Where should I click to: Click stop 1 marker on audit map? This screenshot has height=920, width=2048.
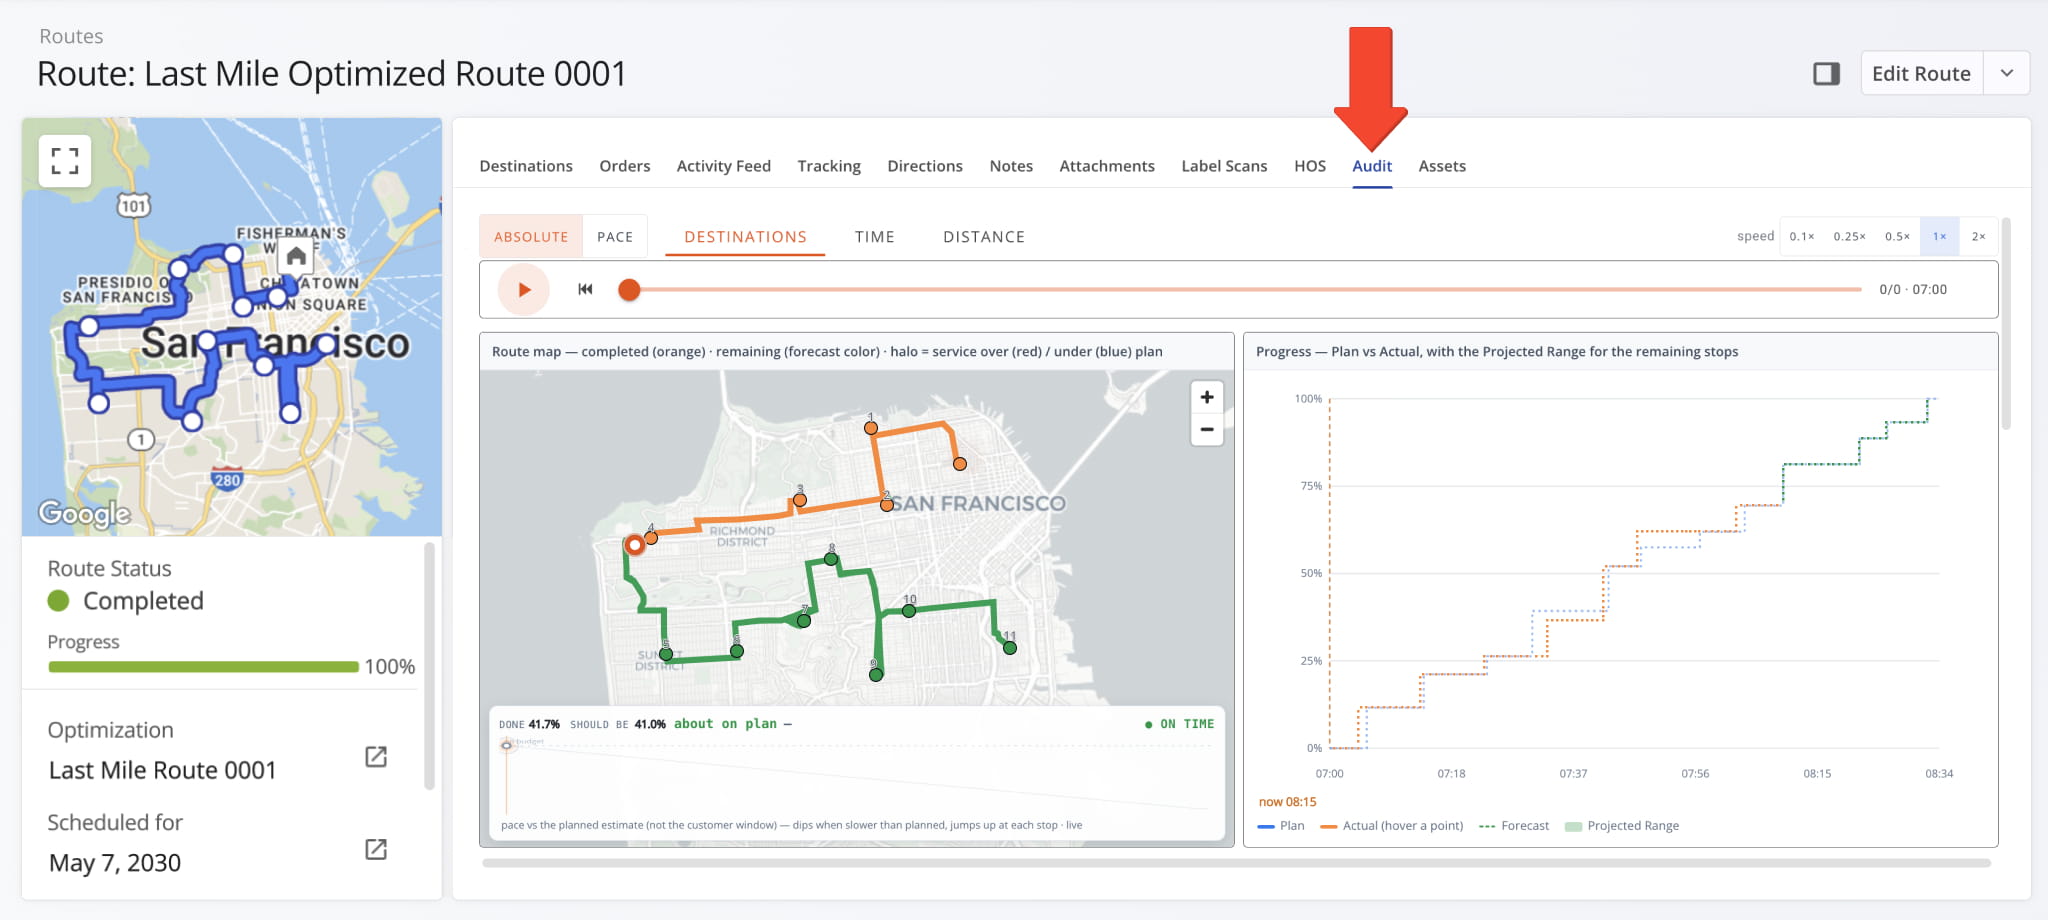[871, 427]
